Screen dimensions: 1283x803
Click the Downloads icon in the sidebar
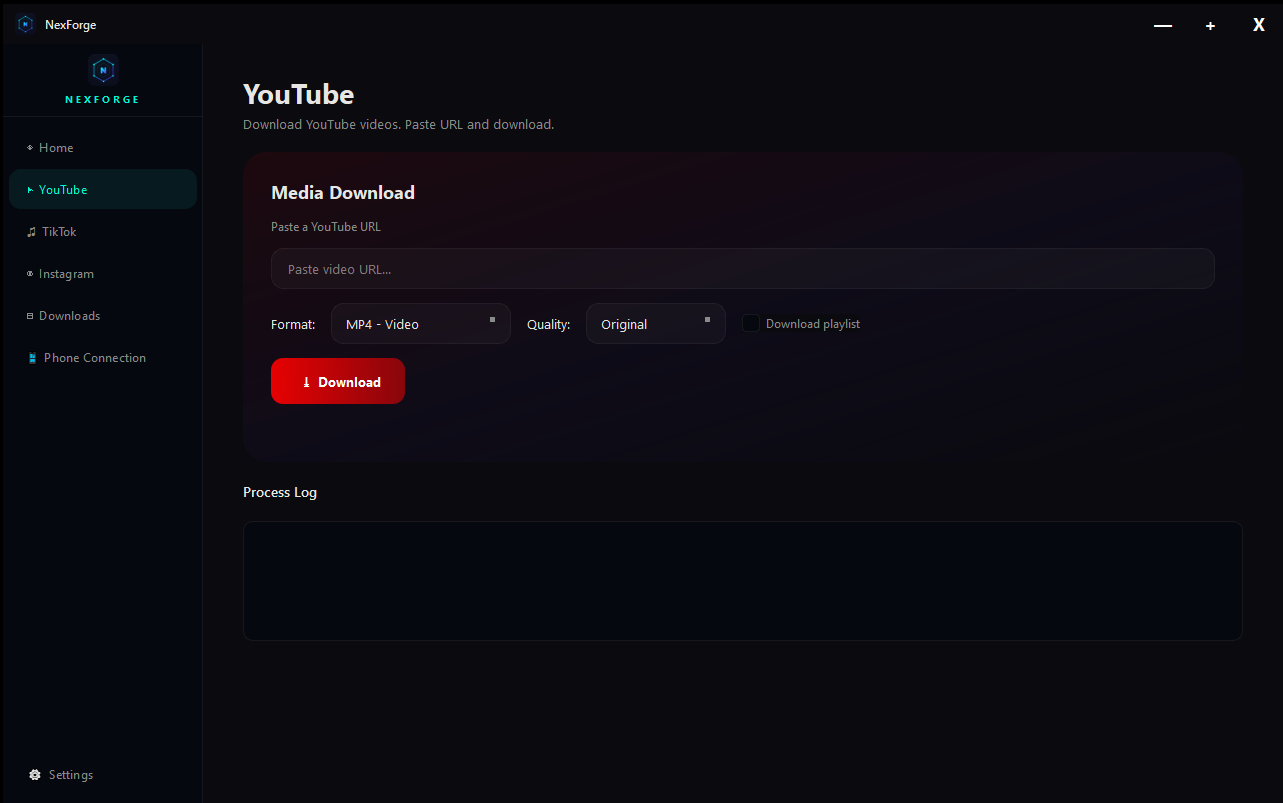coord(30,316)
